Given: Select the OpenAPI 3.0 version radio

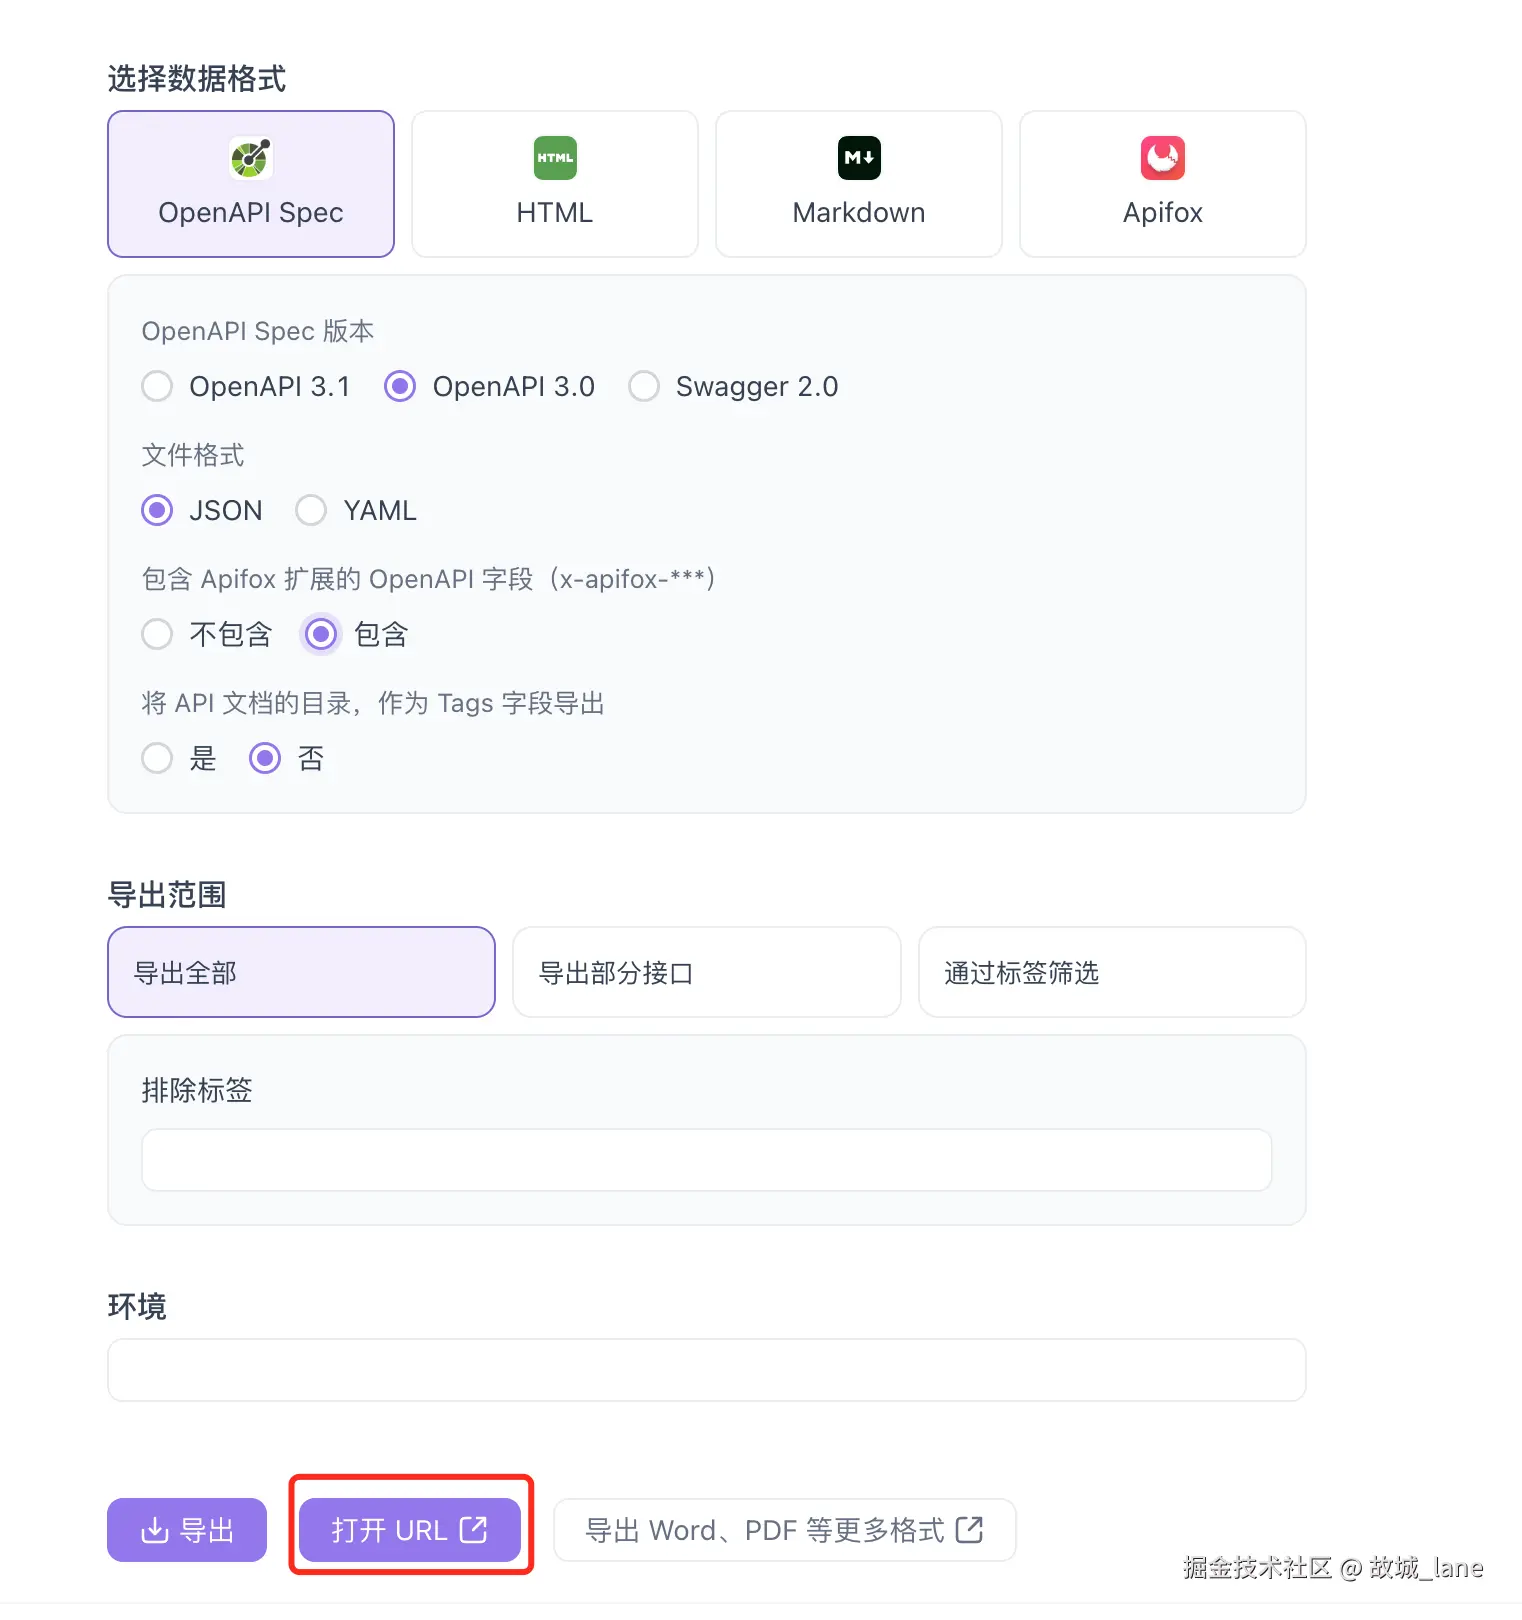Looking at the screenshot, I should point(400,386).
